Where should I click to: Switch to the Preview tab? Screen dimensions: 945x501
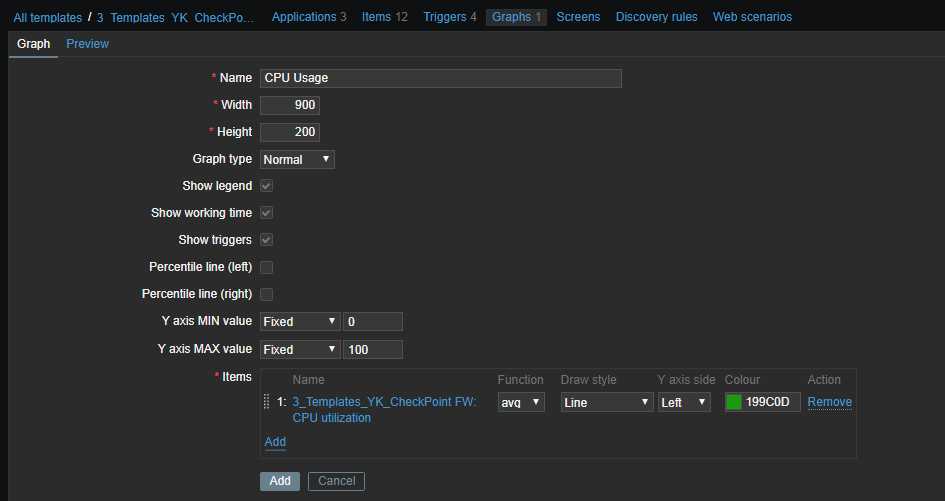coord(87,43)
